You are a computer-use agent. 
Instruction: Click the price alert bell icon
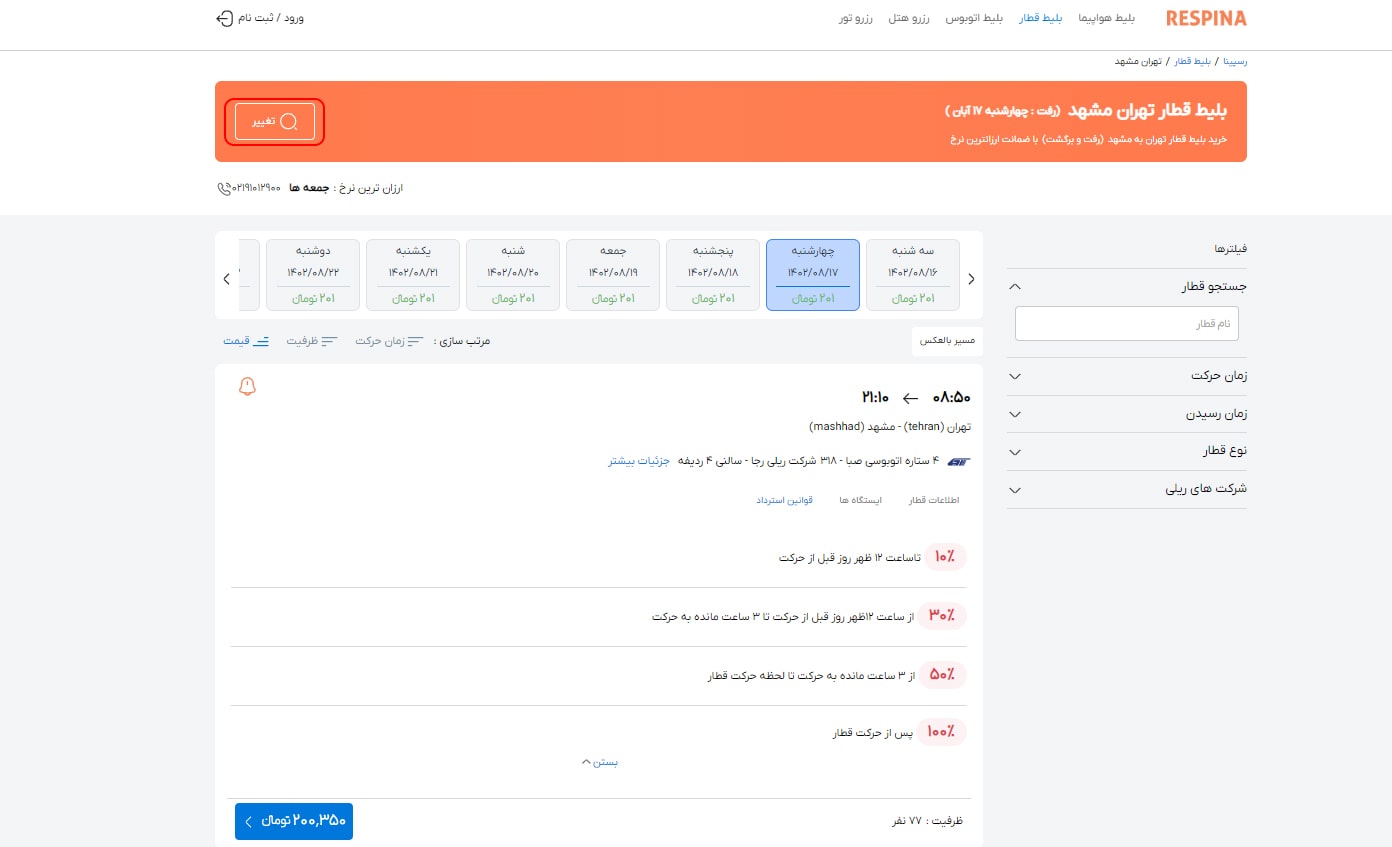pos(248,387)
